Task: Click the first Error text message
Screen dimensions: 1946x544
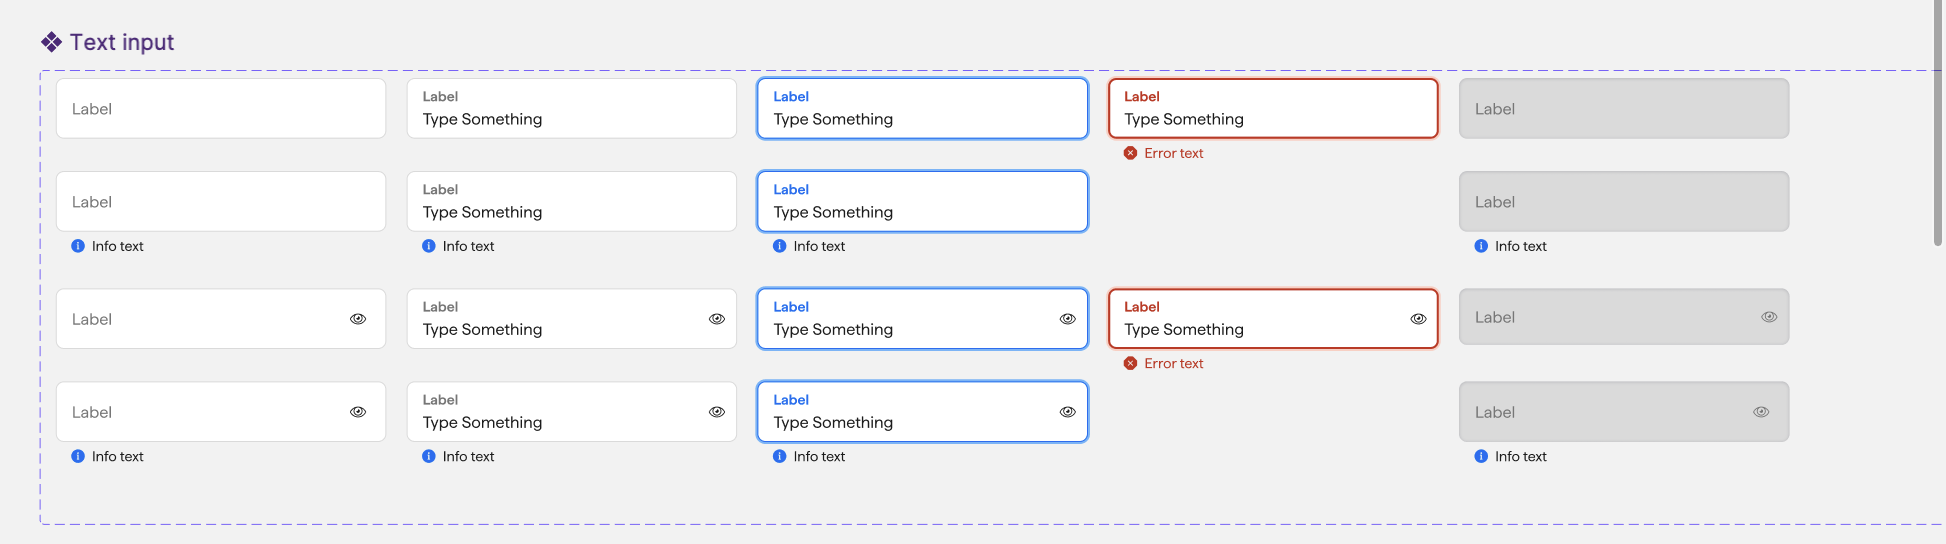Action: tap(1173, 153)
